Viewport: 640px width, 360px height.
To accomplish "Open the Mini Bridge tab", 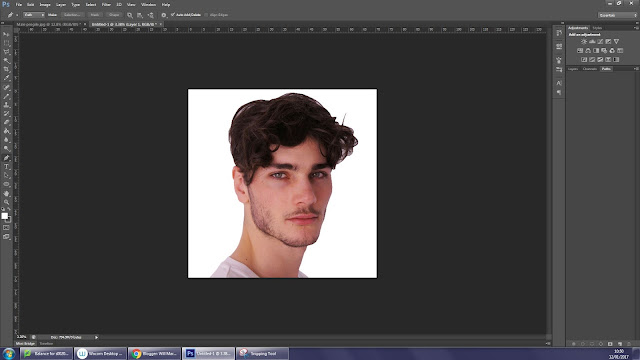I will tap(25, 344).
